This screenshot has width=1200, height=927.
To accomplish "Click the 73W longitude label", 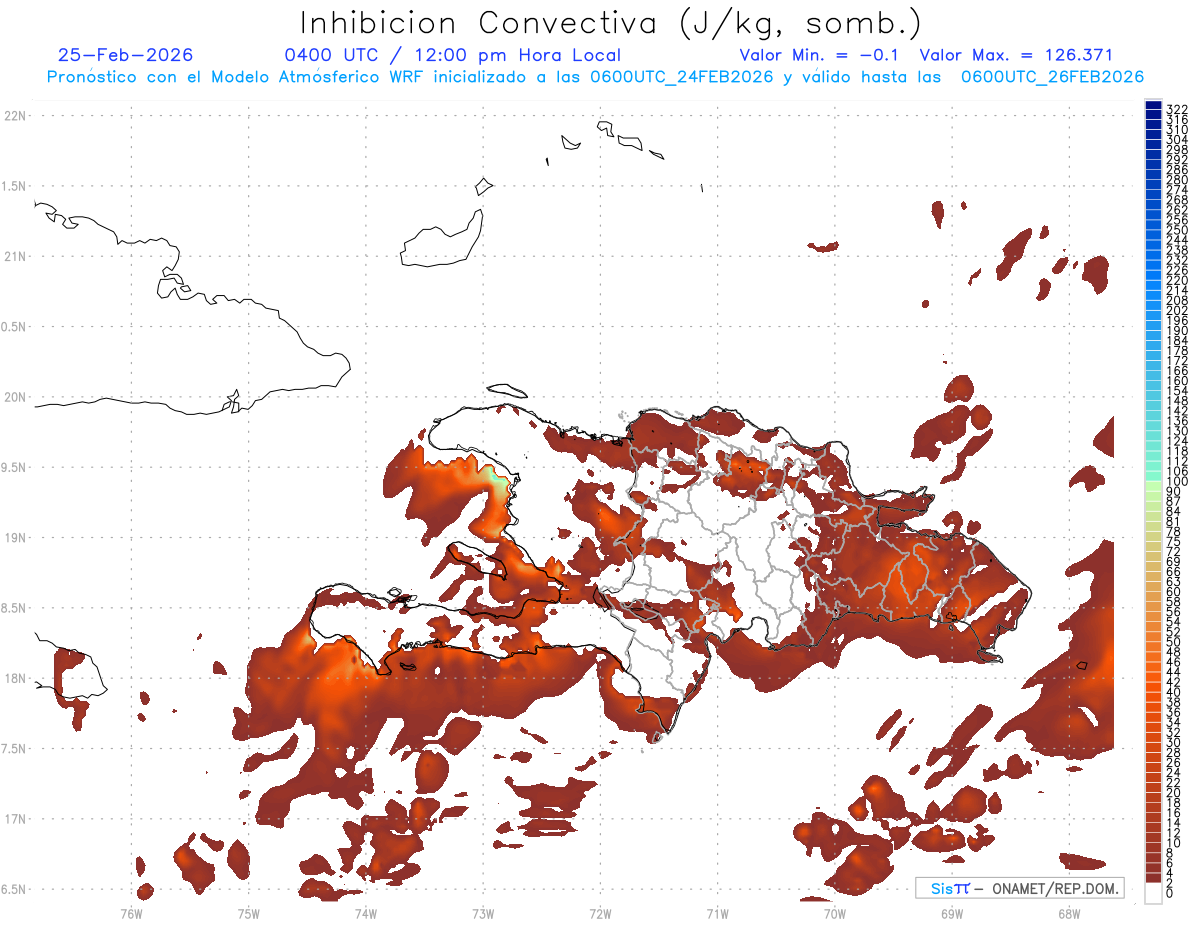I will click(x=483, y=913).
